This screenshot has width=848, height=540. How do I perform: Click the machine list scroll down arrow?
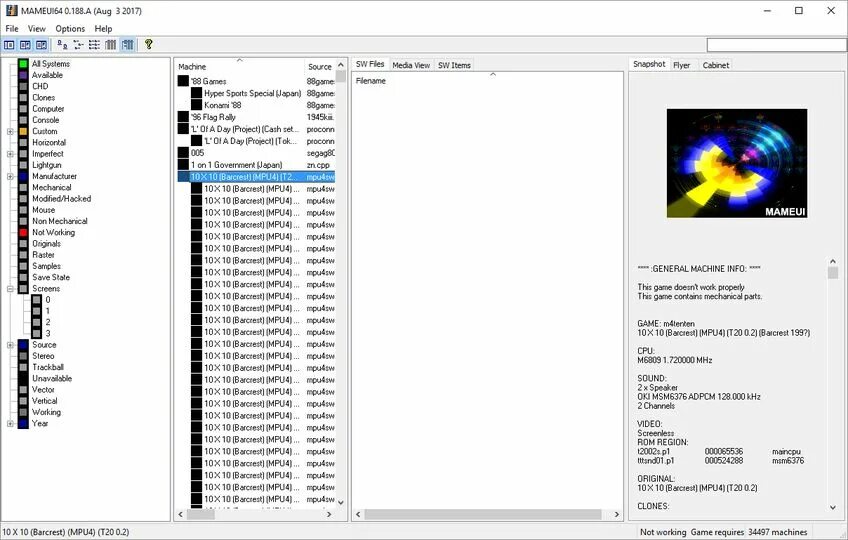(x=341, y=503)
